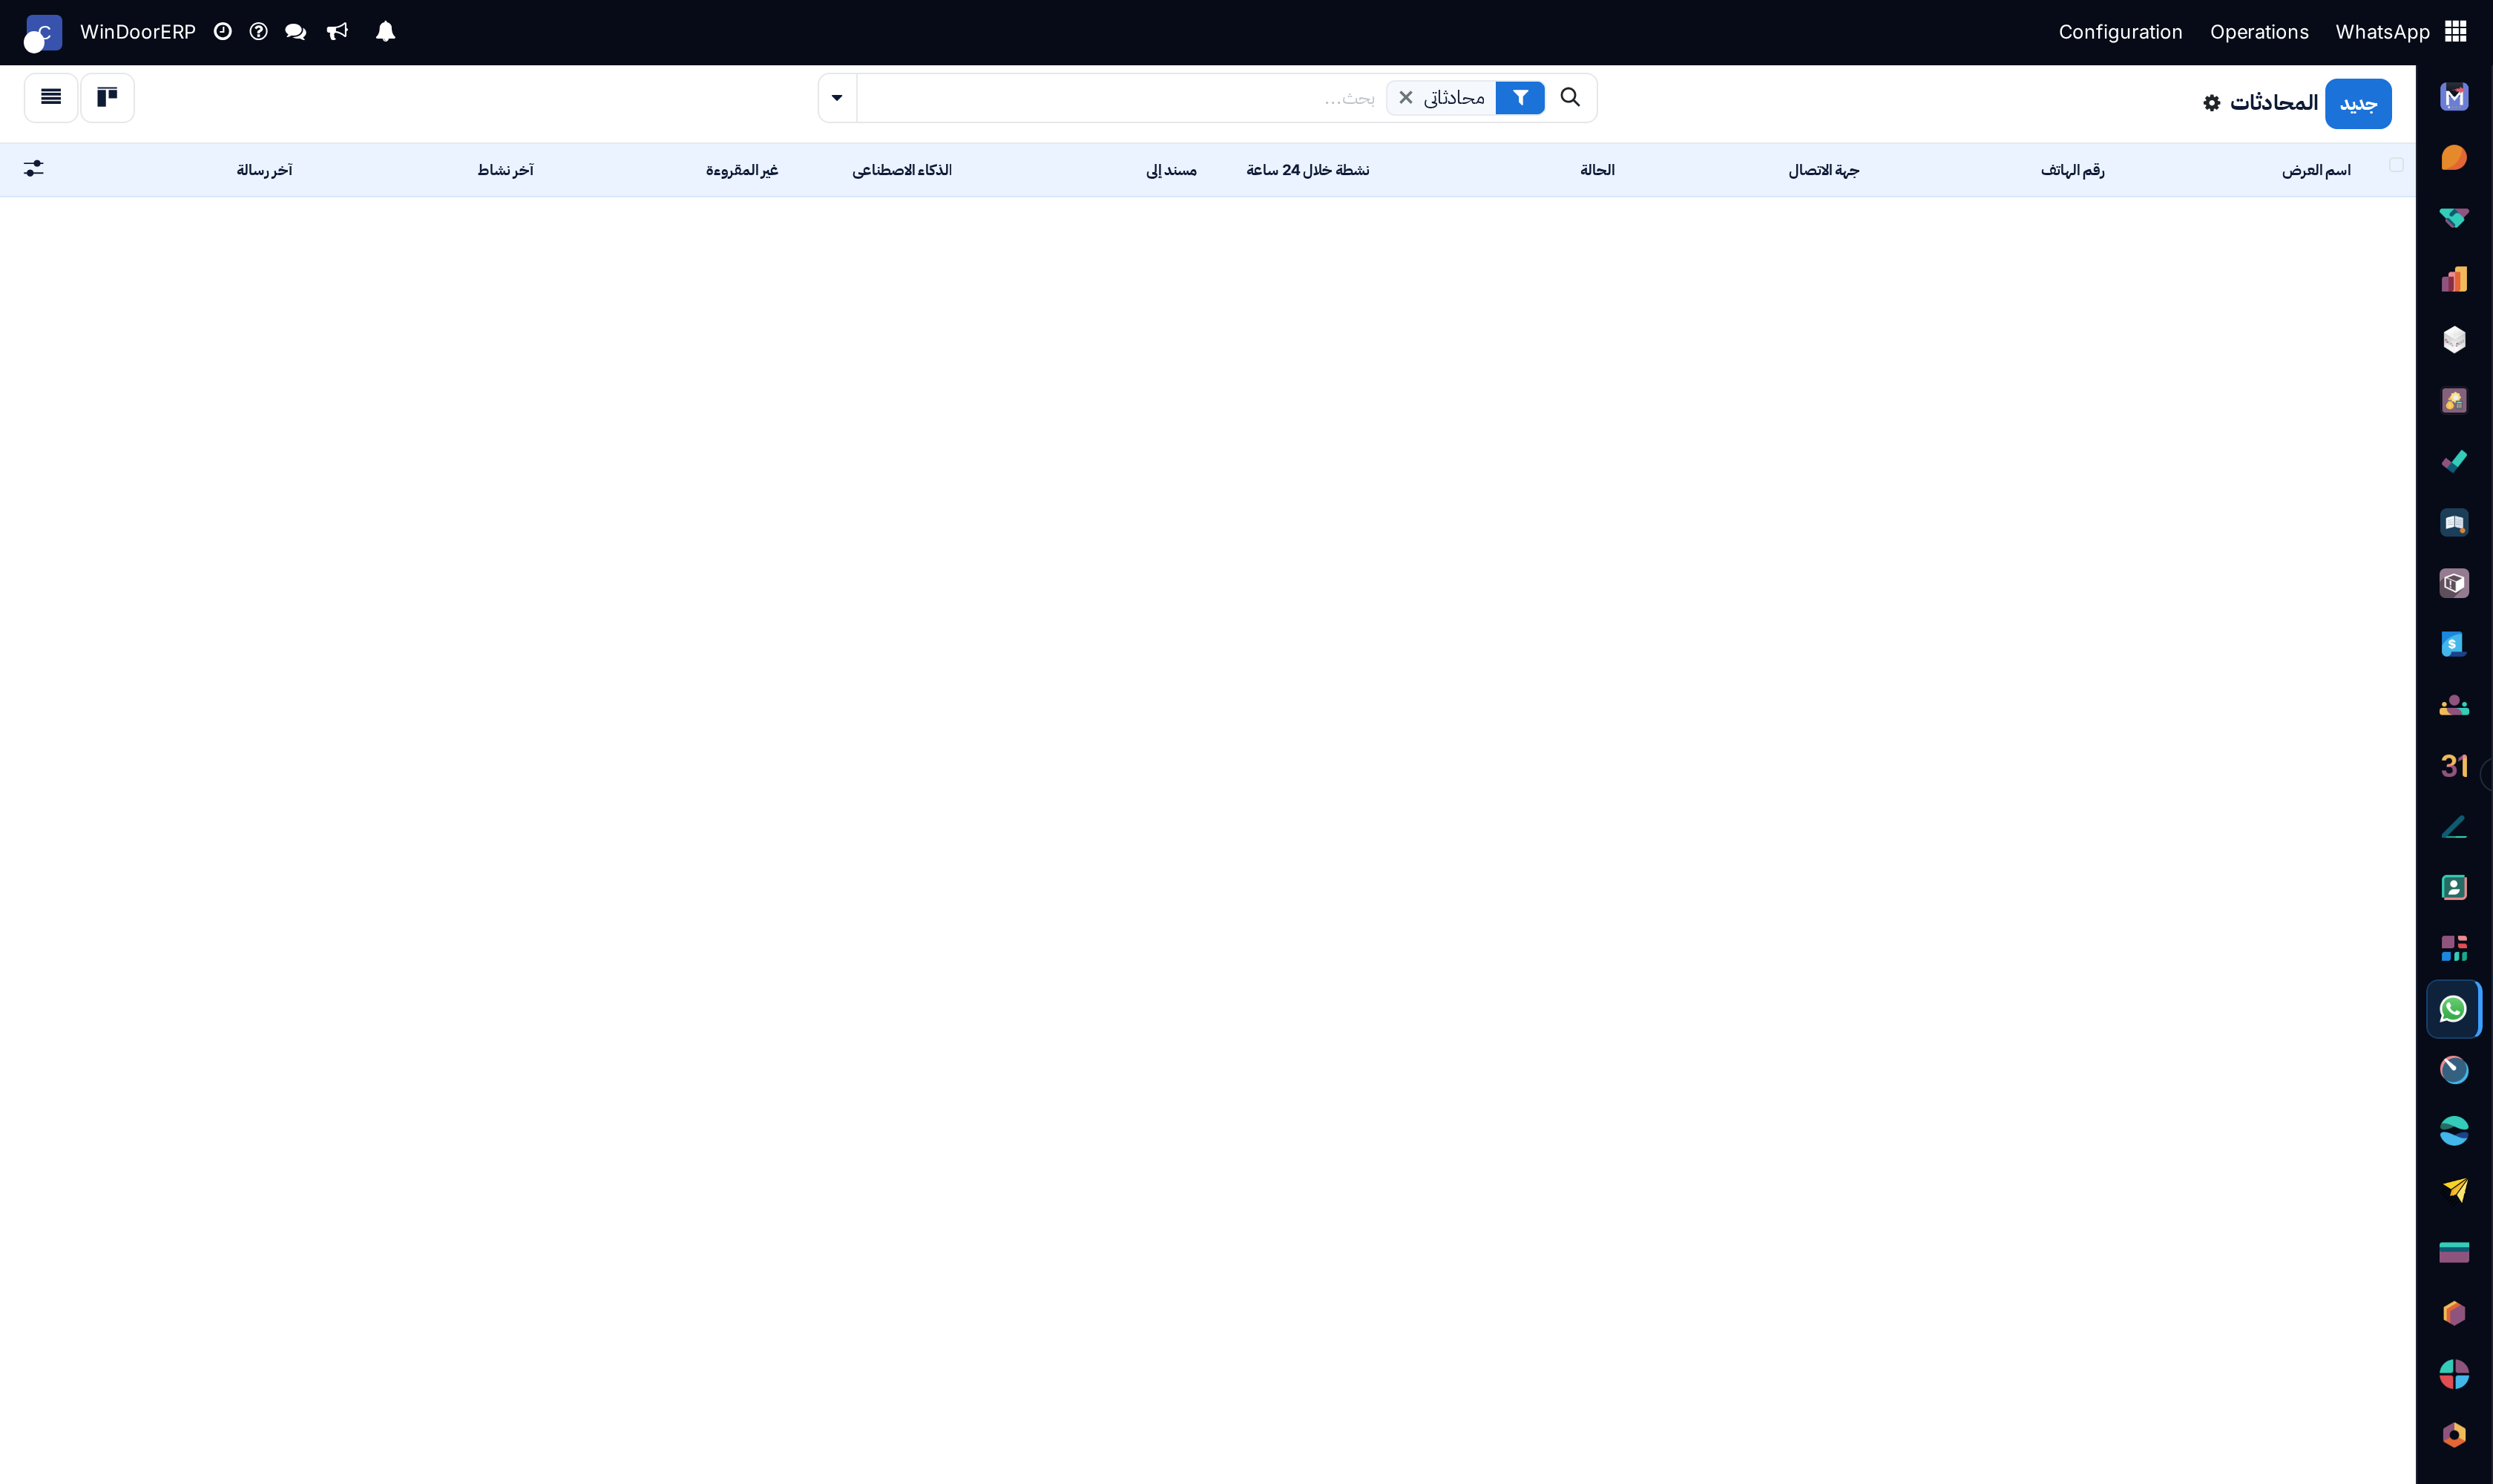Open the teal and purple card app icon
2493x1484 pixels.
(2454, 1252)
